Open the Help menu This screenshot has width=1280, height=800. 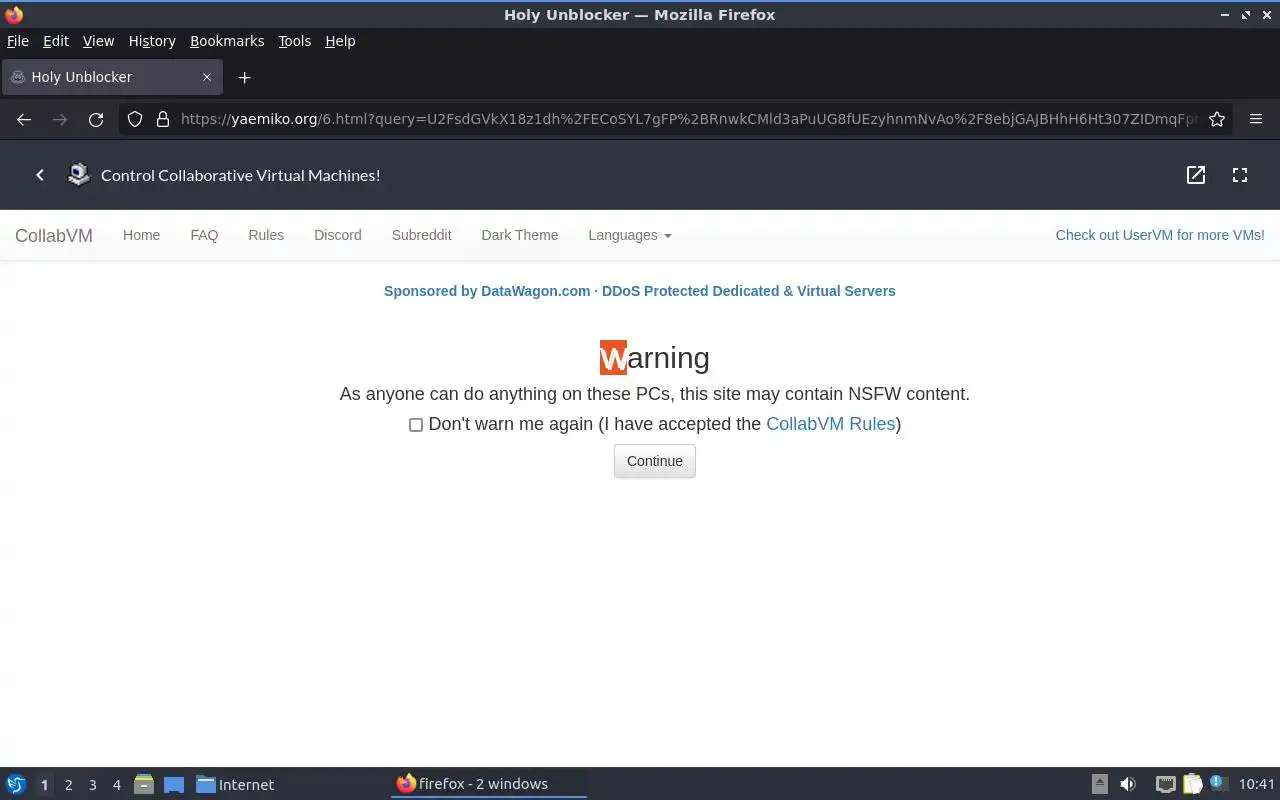tap(340, 41)
